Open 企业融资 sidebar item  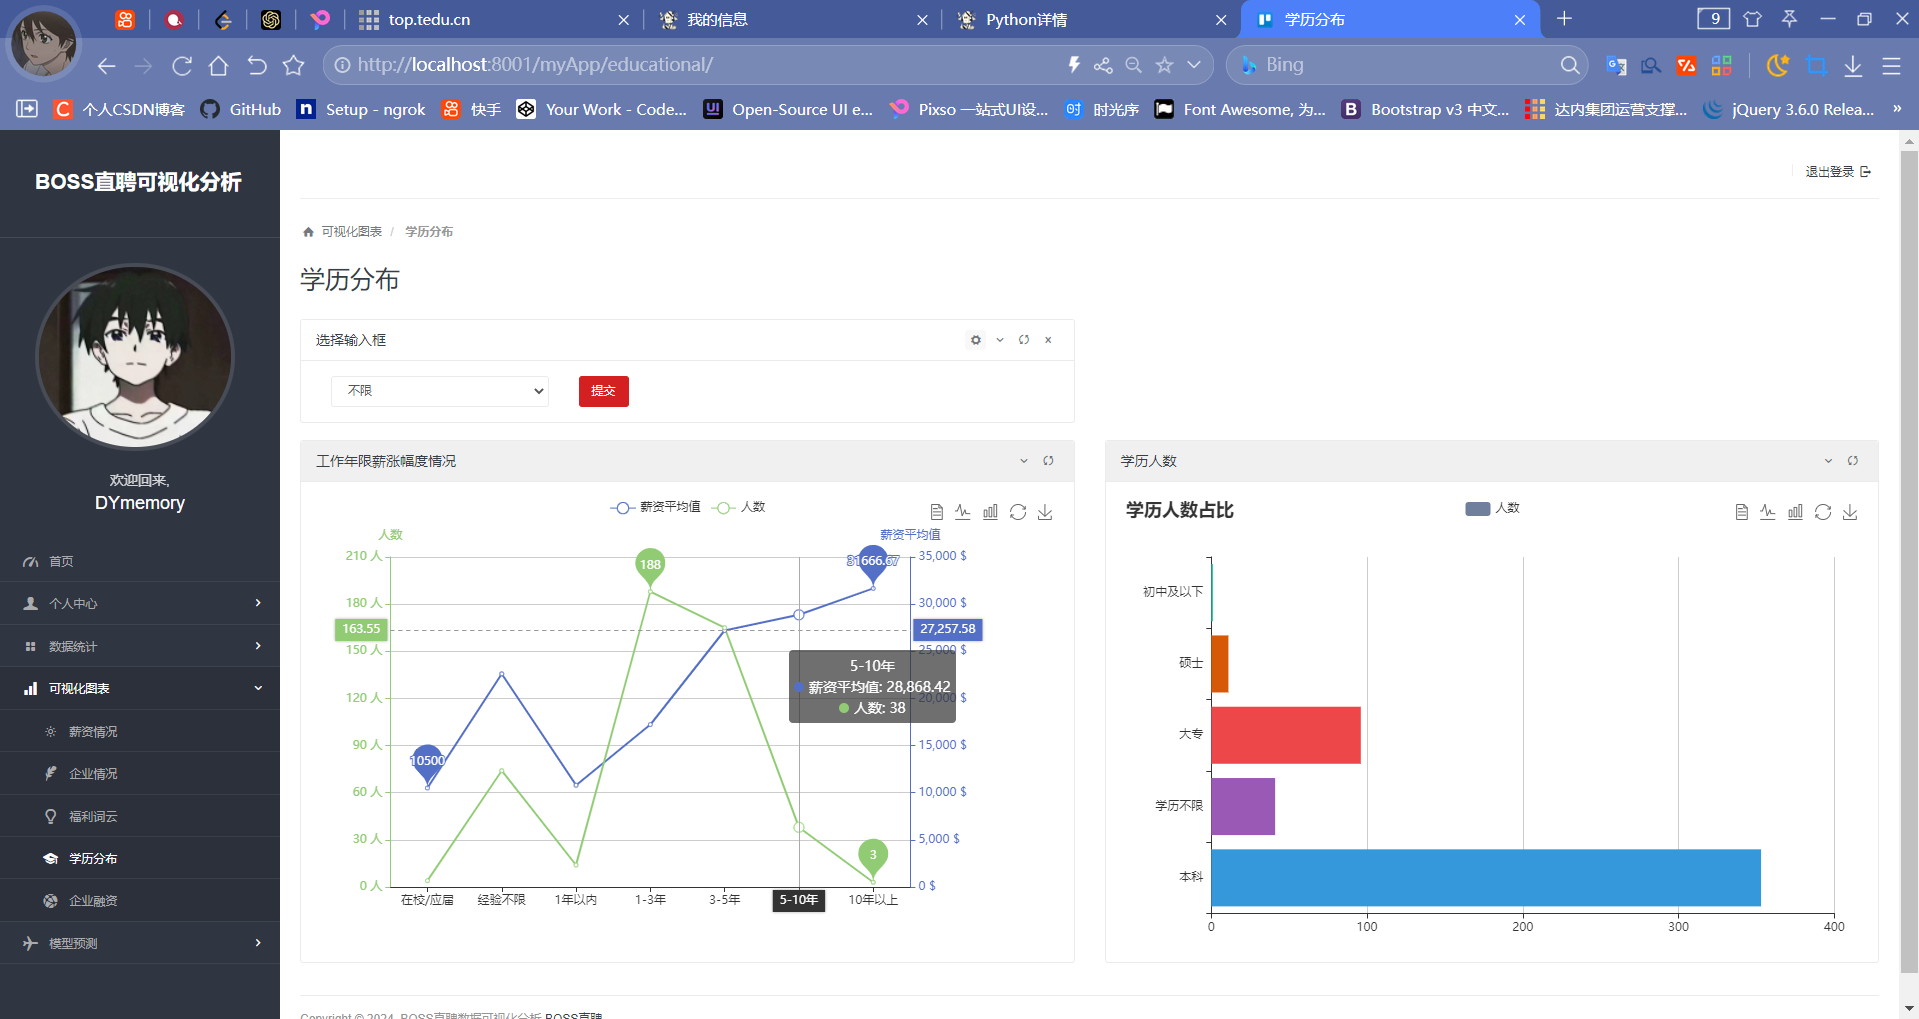[x=140, y=901]
